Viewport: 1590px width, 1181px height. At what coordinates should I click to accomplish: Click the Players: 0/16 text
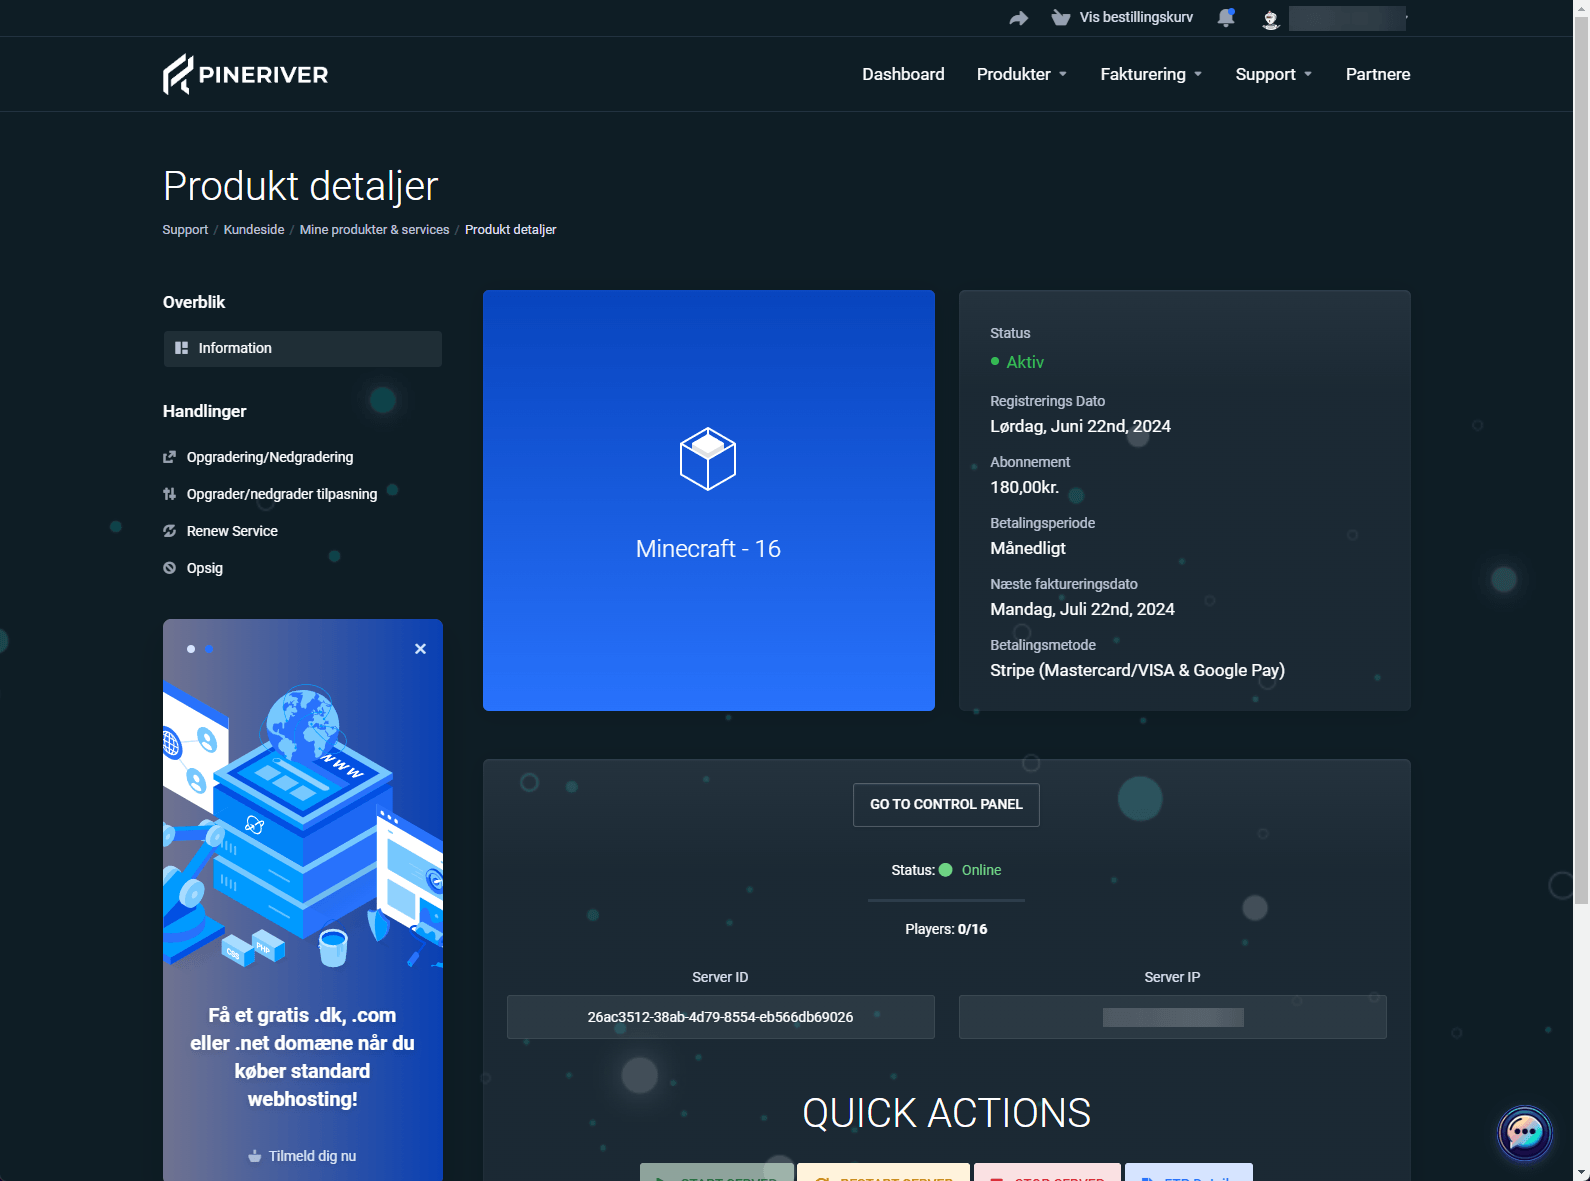(946, 929)
